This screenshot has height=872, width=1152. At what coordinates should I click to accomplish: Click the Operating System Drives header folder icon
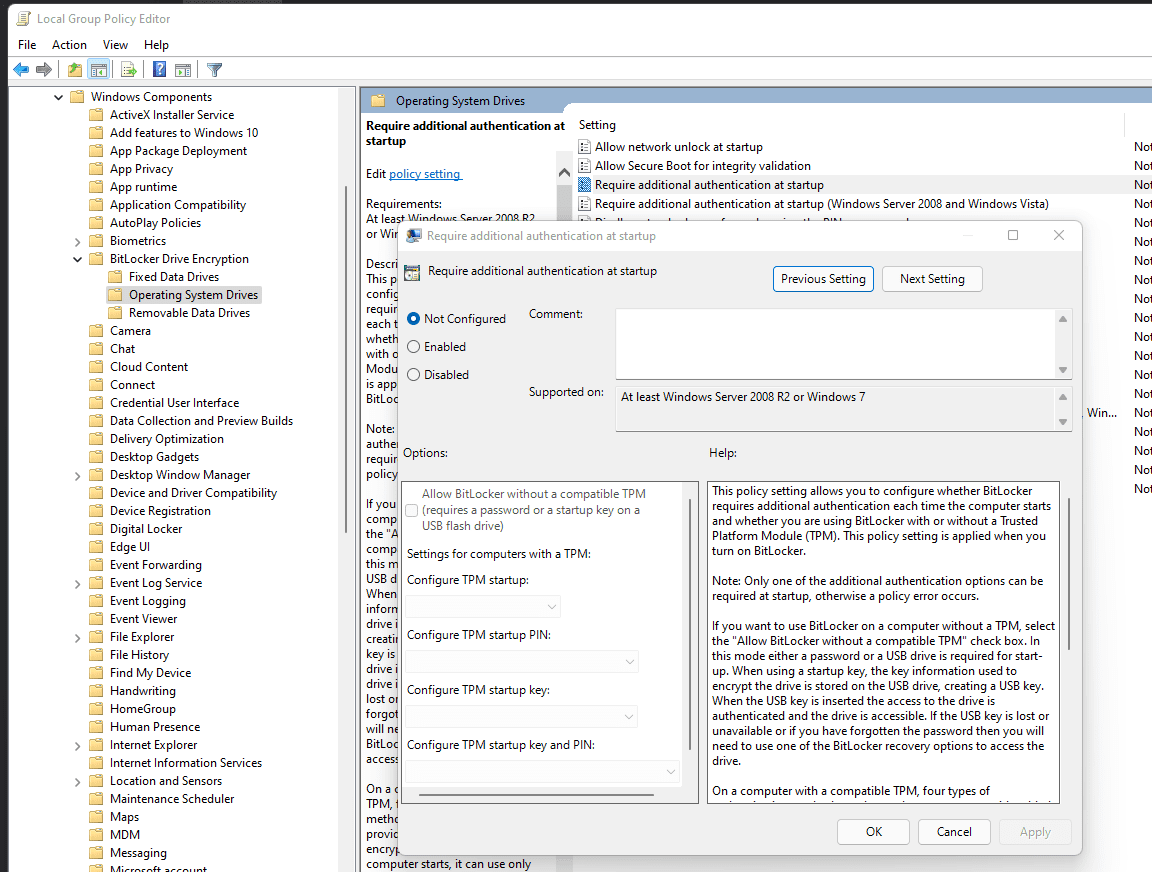(378, 101)
